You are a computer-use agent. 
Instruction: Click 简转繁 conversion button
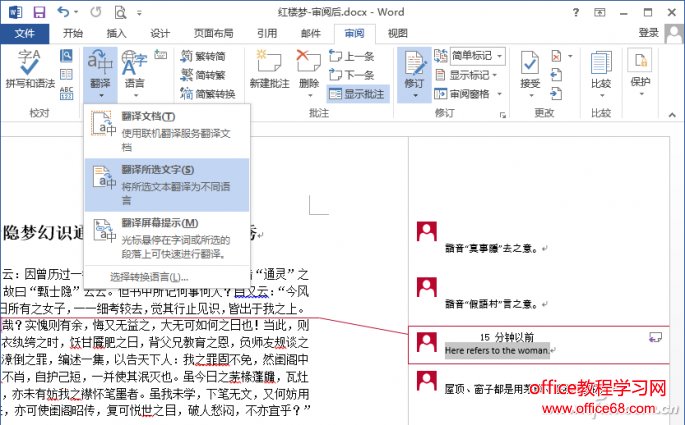coord(204,75)
